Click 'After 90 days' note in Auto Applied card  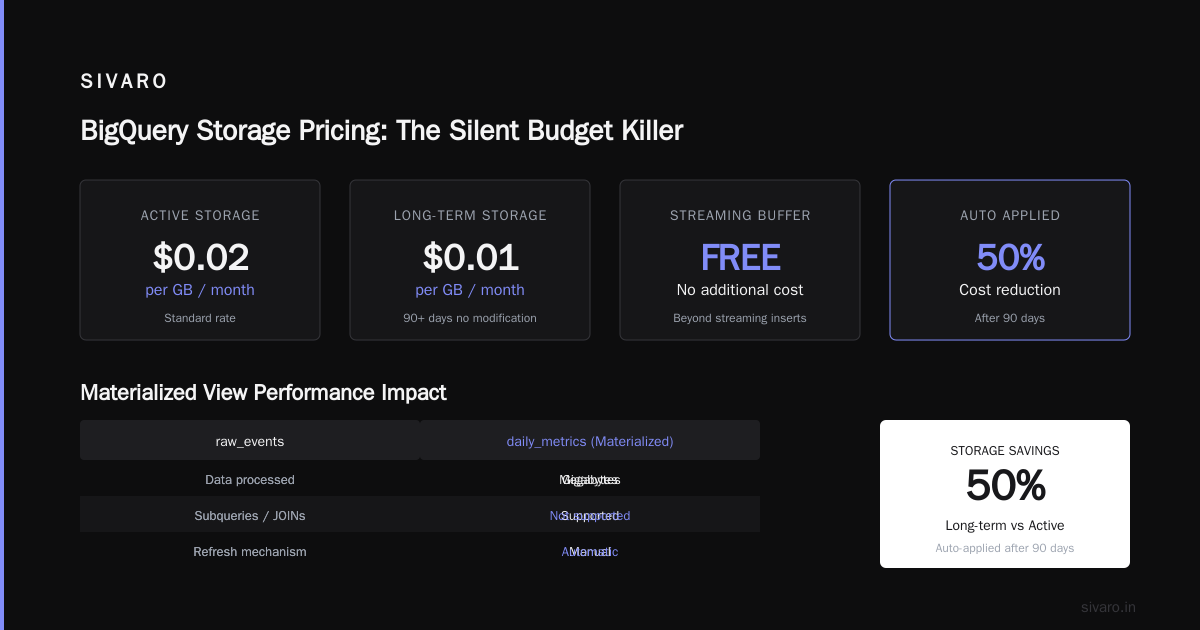(1010, 318)
